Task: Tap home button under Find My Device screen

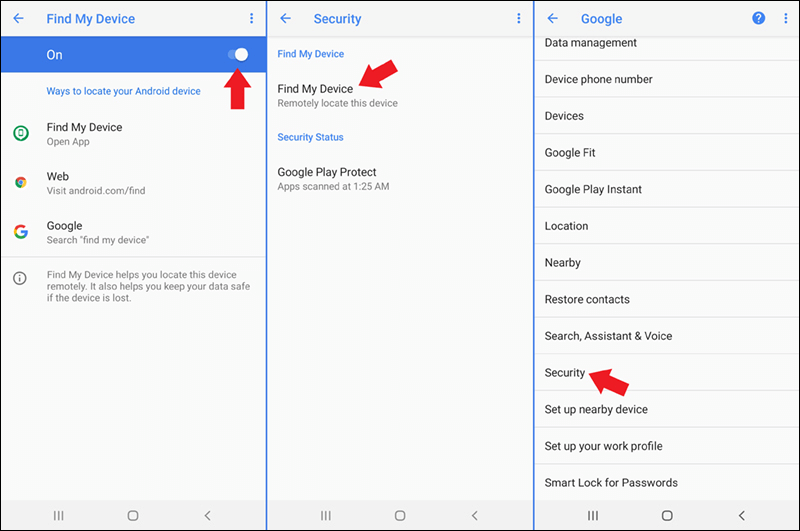Action: 133,516
